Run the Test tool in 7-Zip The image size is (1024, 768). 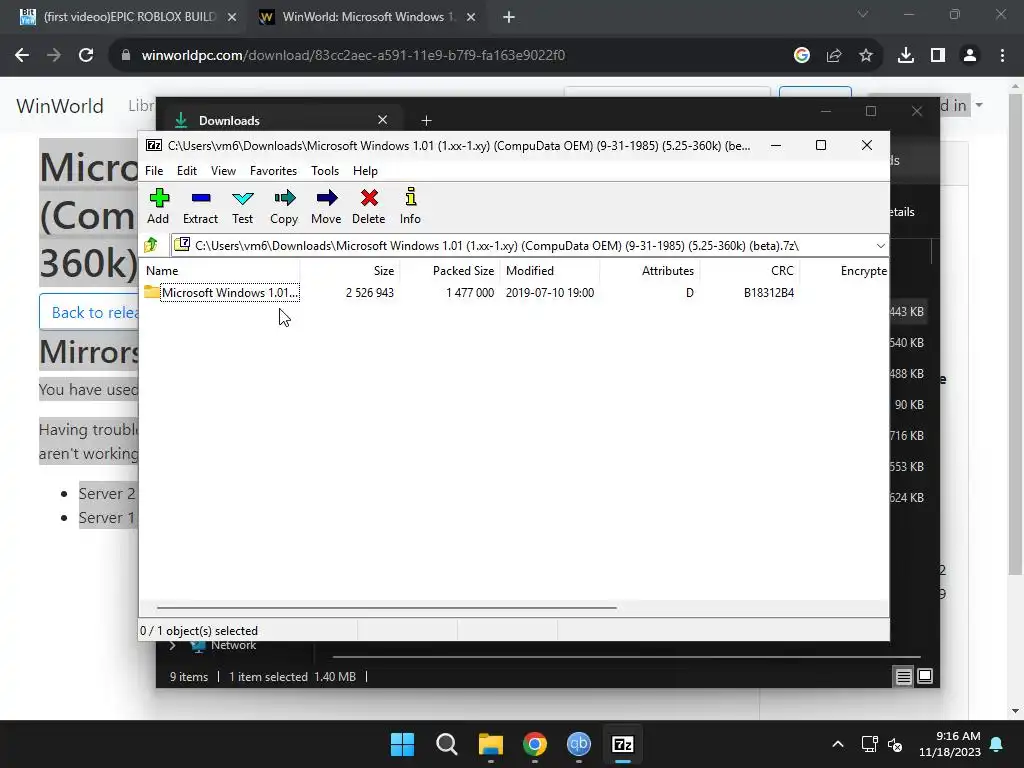pos(242,206)
